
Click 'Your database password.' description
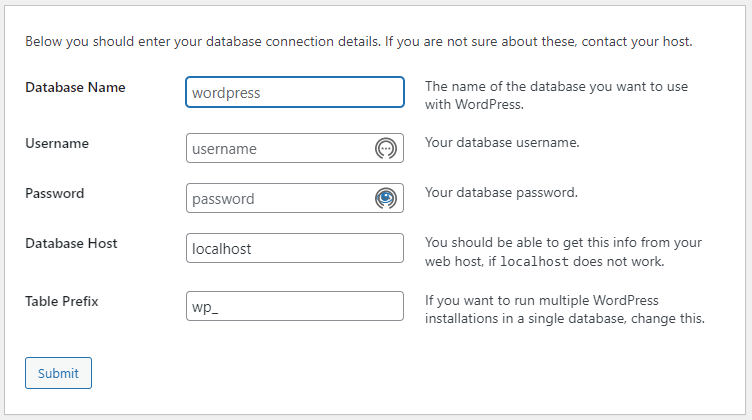coord(501,192)
